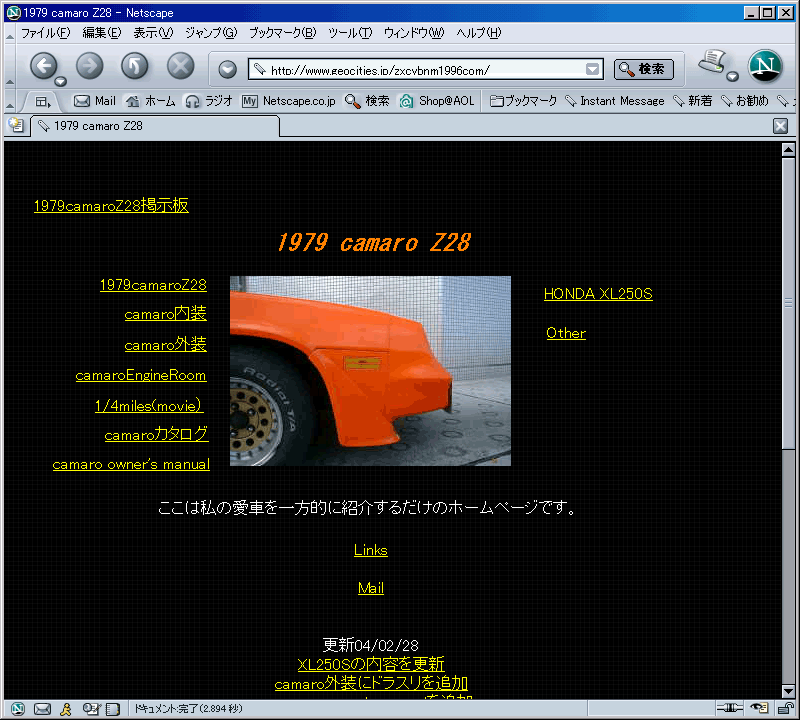Open the Links page link
The width and height of the screenshot is (800, 720).
[371, 550]
